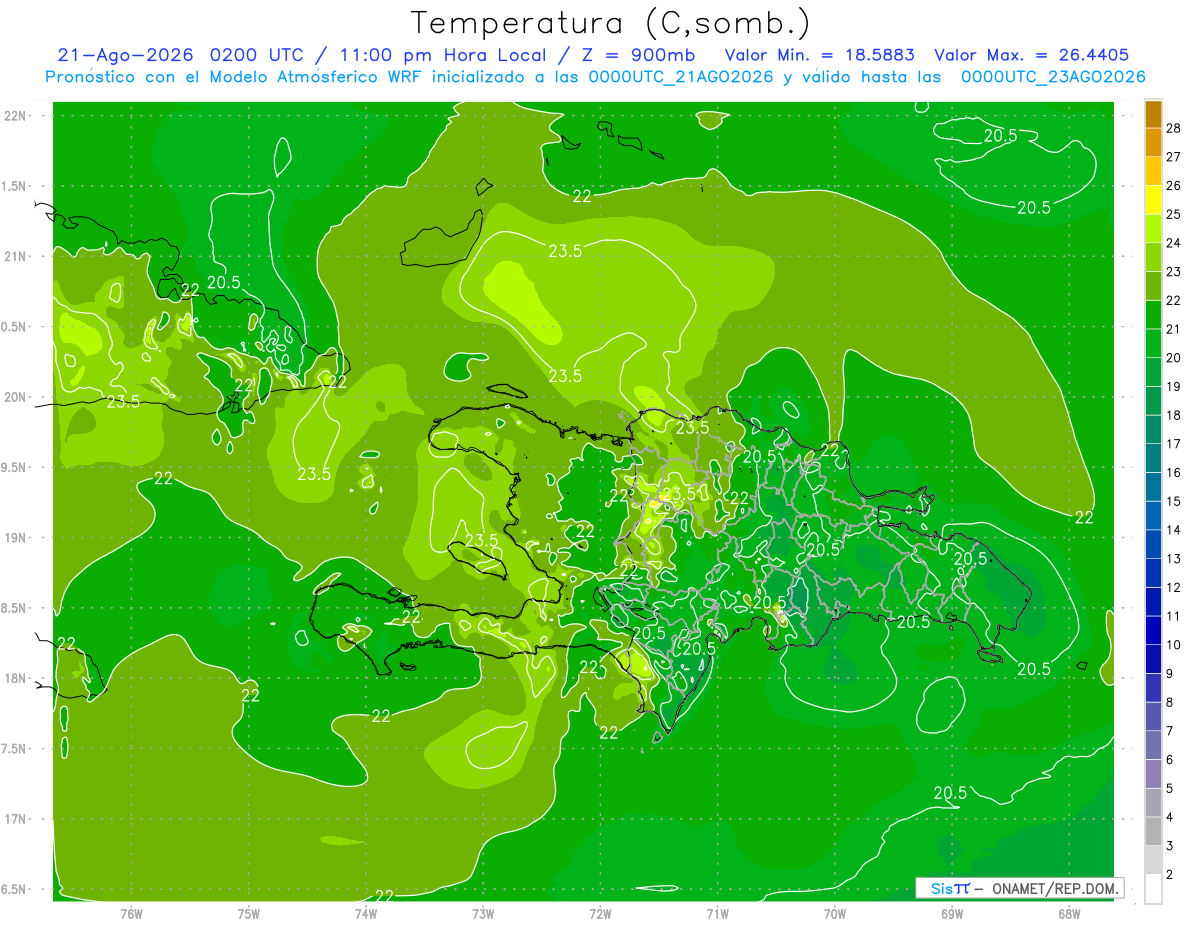Click the '70W' longitude axis label
Viewport: 1200px width, 927px height.
(x=835, y=914)
